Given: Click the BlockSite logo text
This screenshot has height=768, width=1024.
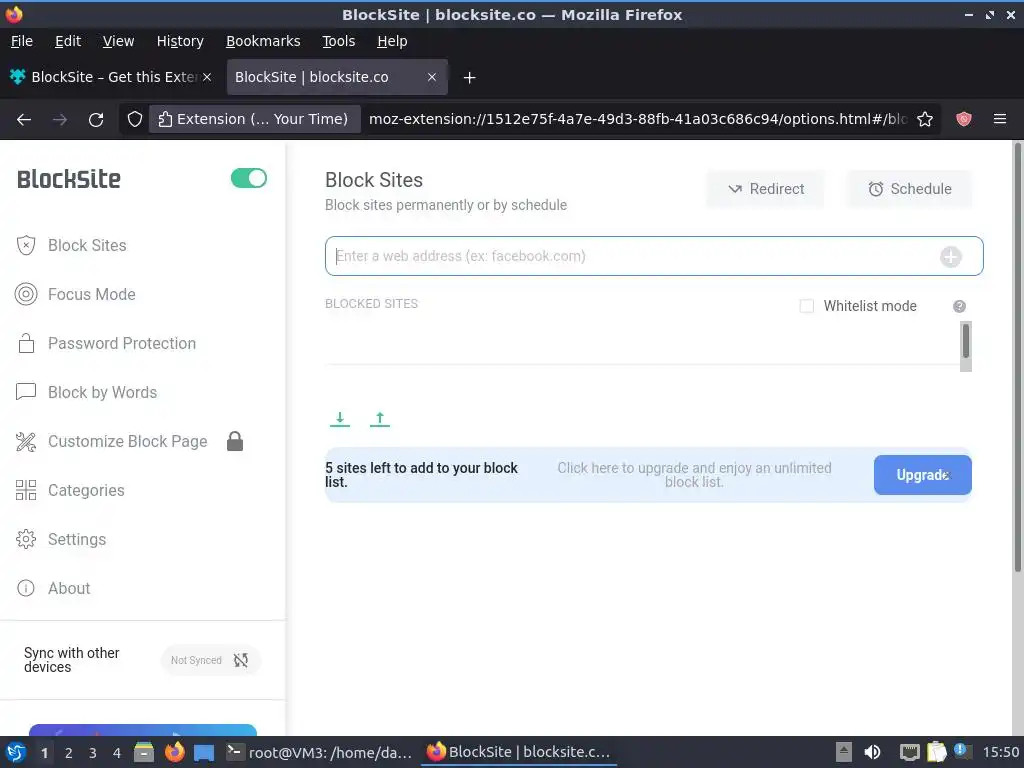Looking at the screenshot, I should [69, 179].
